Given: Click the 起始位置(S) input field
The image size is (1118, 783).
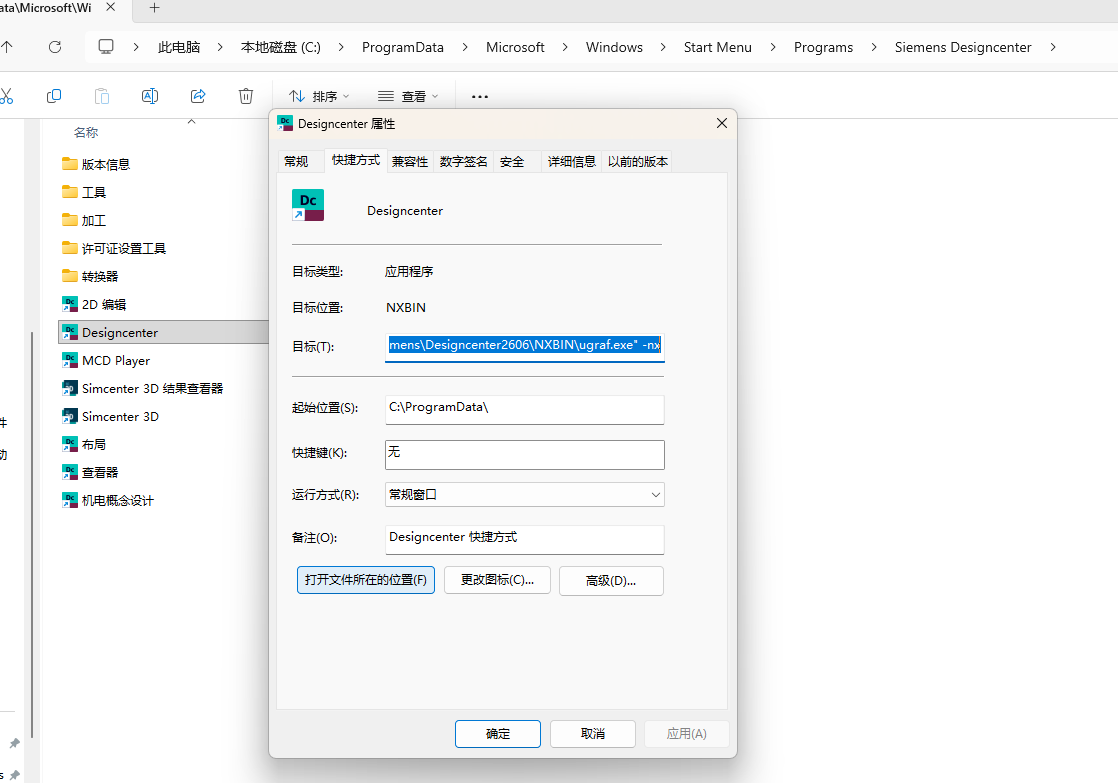Looking at the screenshot, I should [525, 409].
